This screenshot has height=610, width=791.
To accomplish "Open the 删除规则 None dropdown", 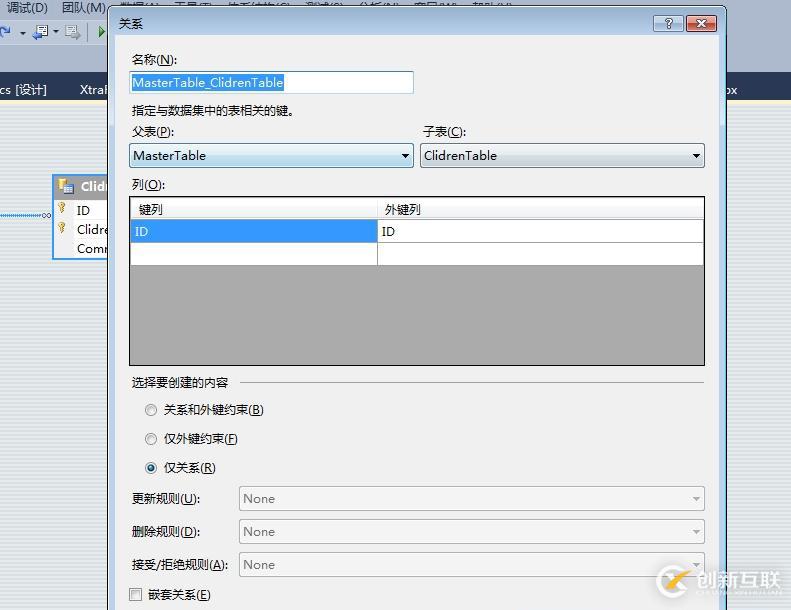I will pyautogui.click(x=472, y=531).
